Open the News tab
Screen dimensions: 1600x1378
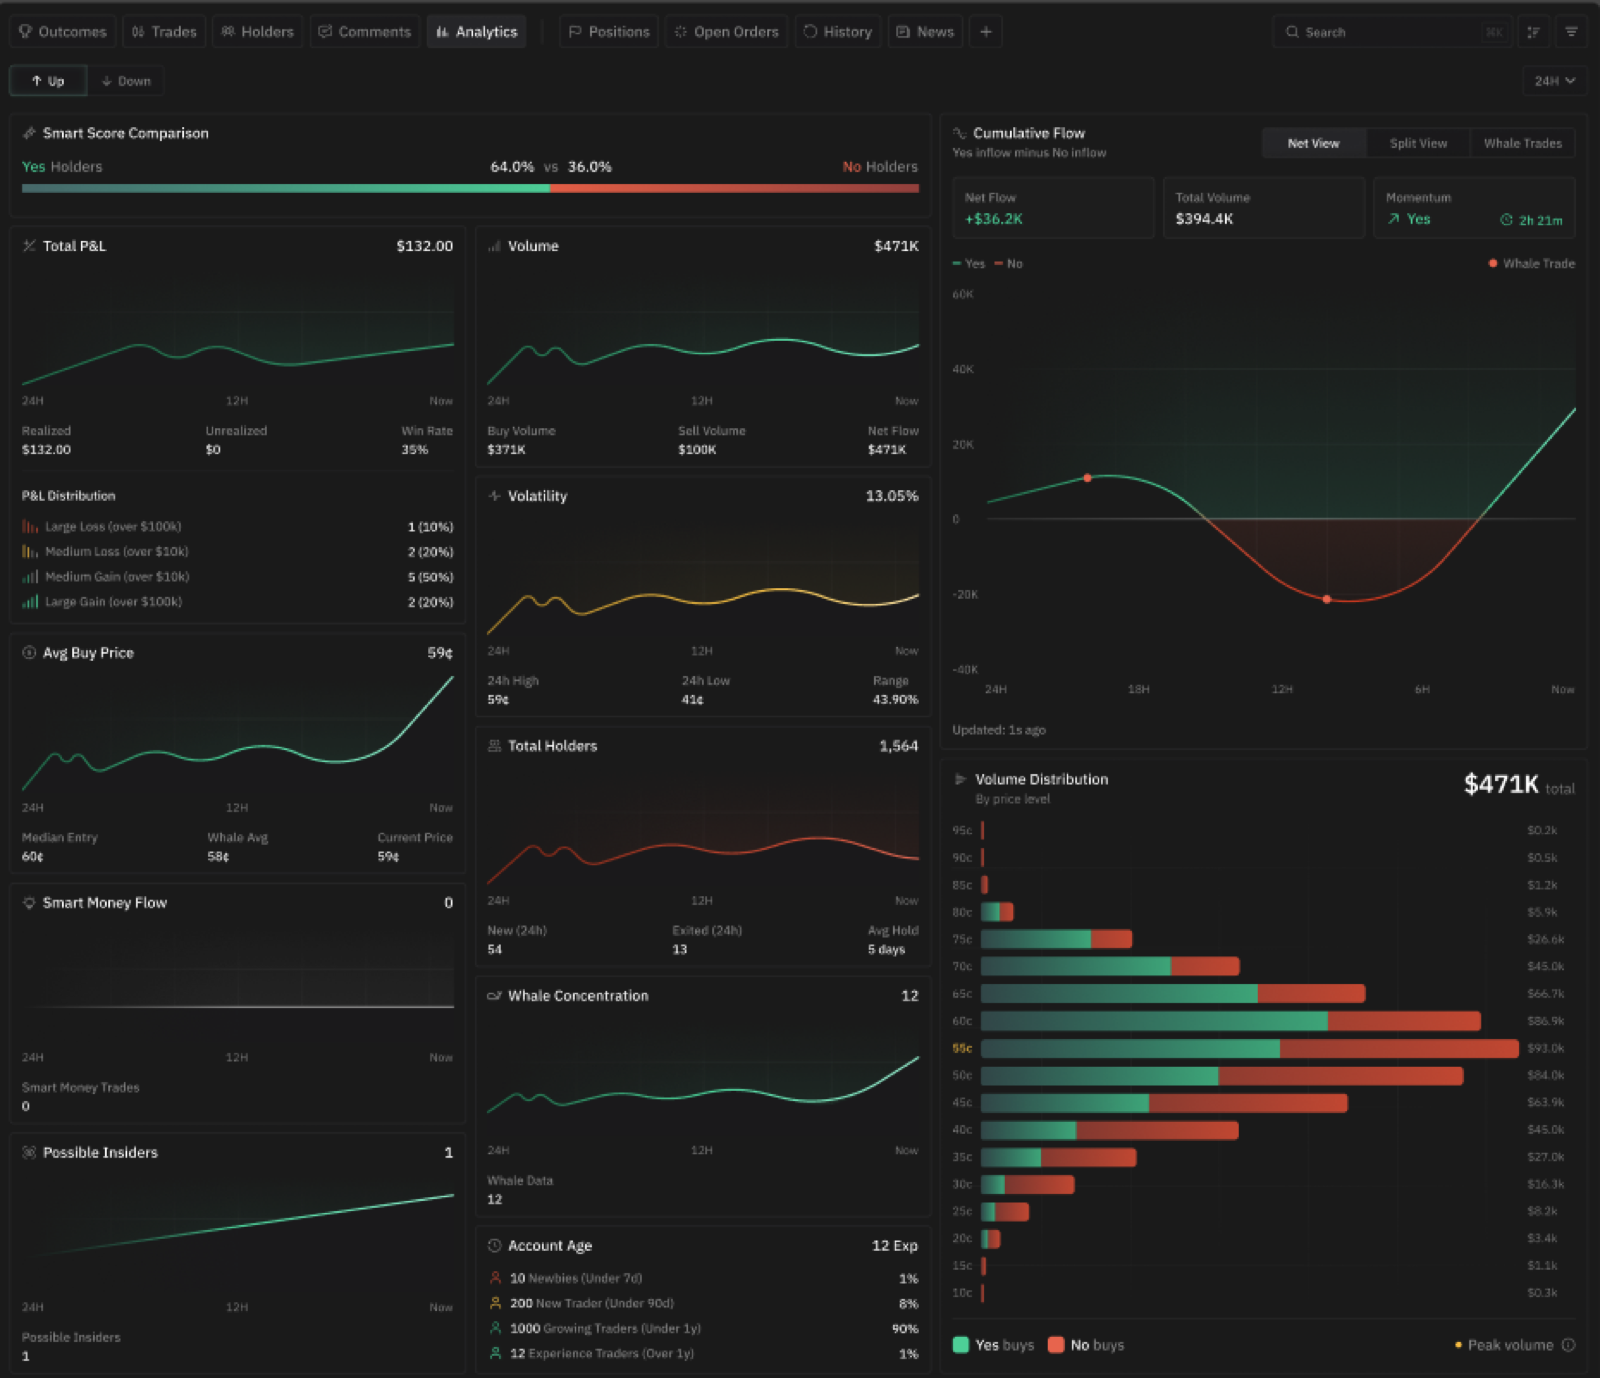coord(925,32)
